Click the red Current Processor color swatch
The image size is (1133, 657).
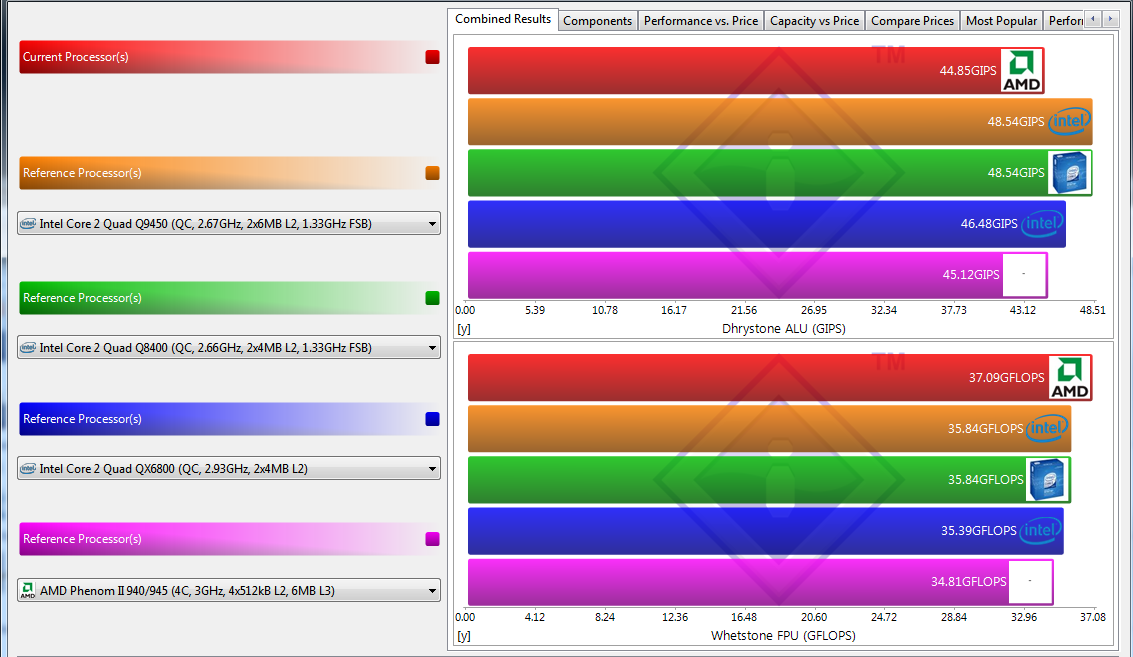click(x=432, y=57)
